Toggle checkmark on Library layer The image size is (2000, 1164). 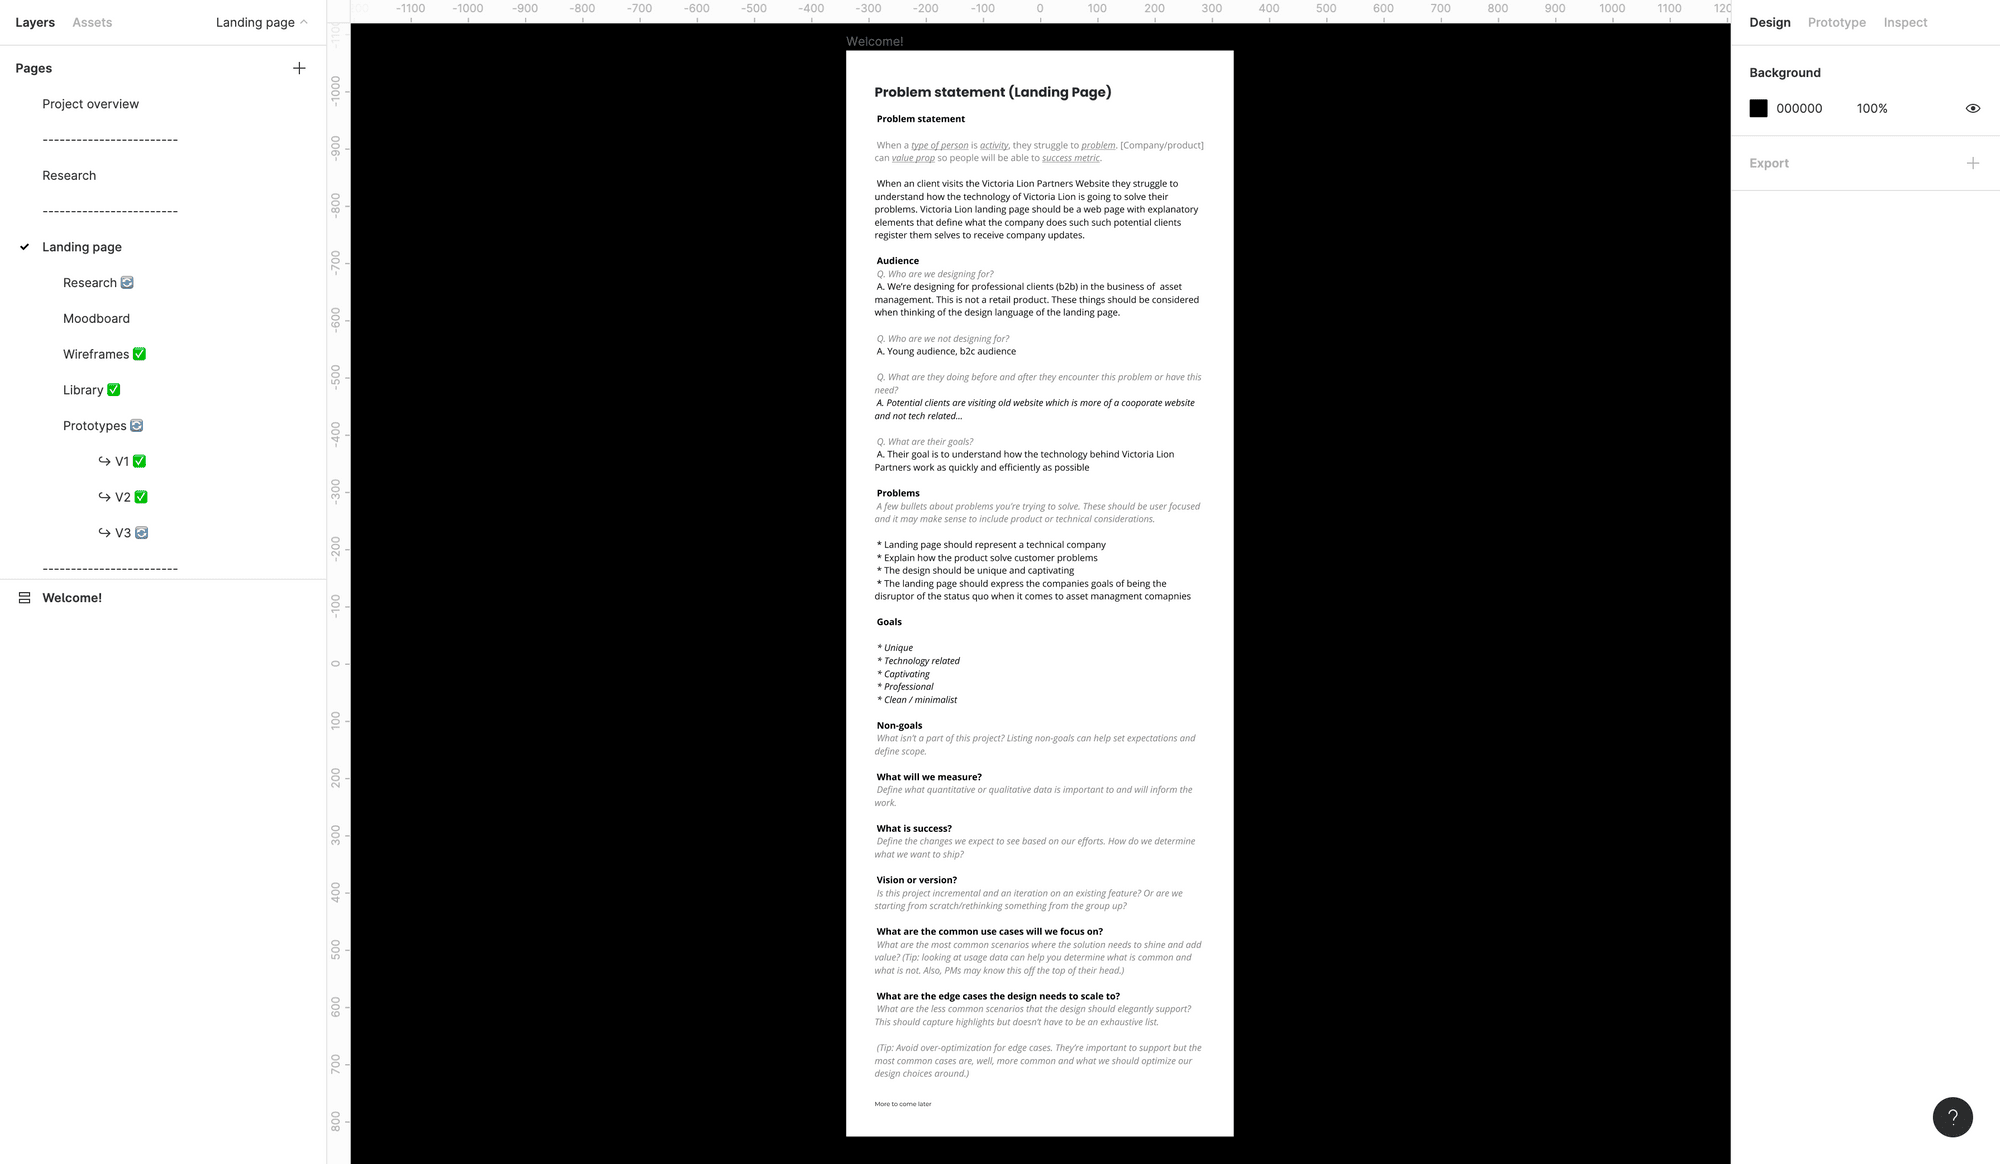pyautogui.click(x=114, y=389)
